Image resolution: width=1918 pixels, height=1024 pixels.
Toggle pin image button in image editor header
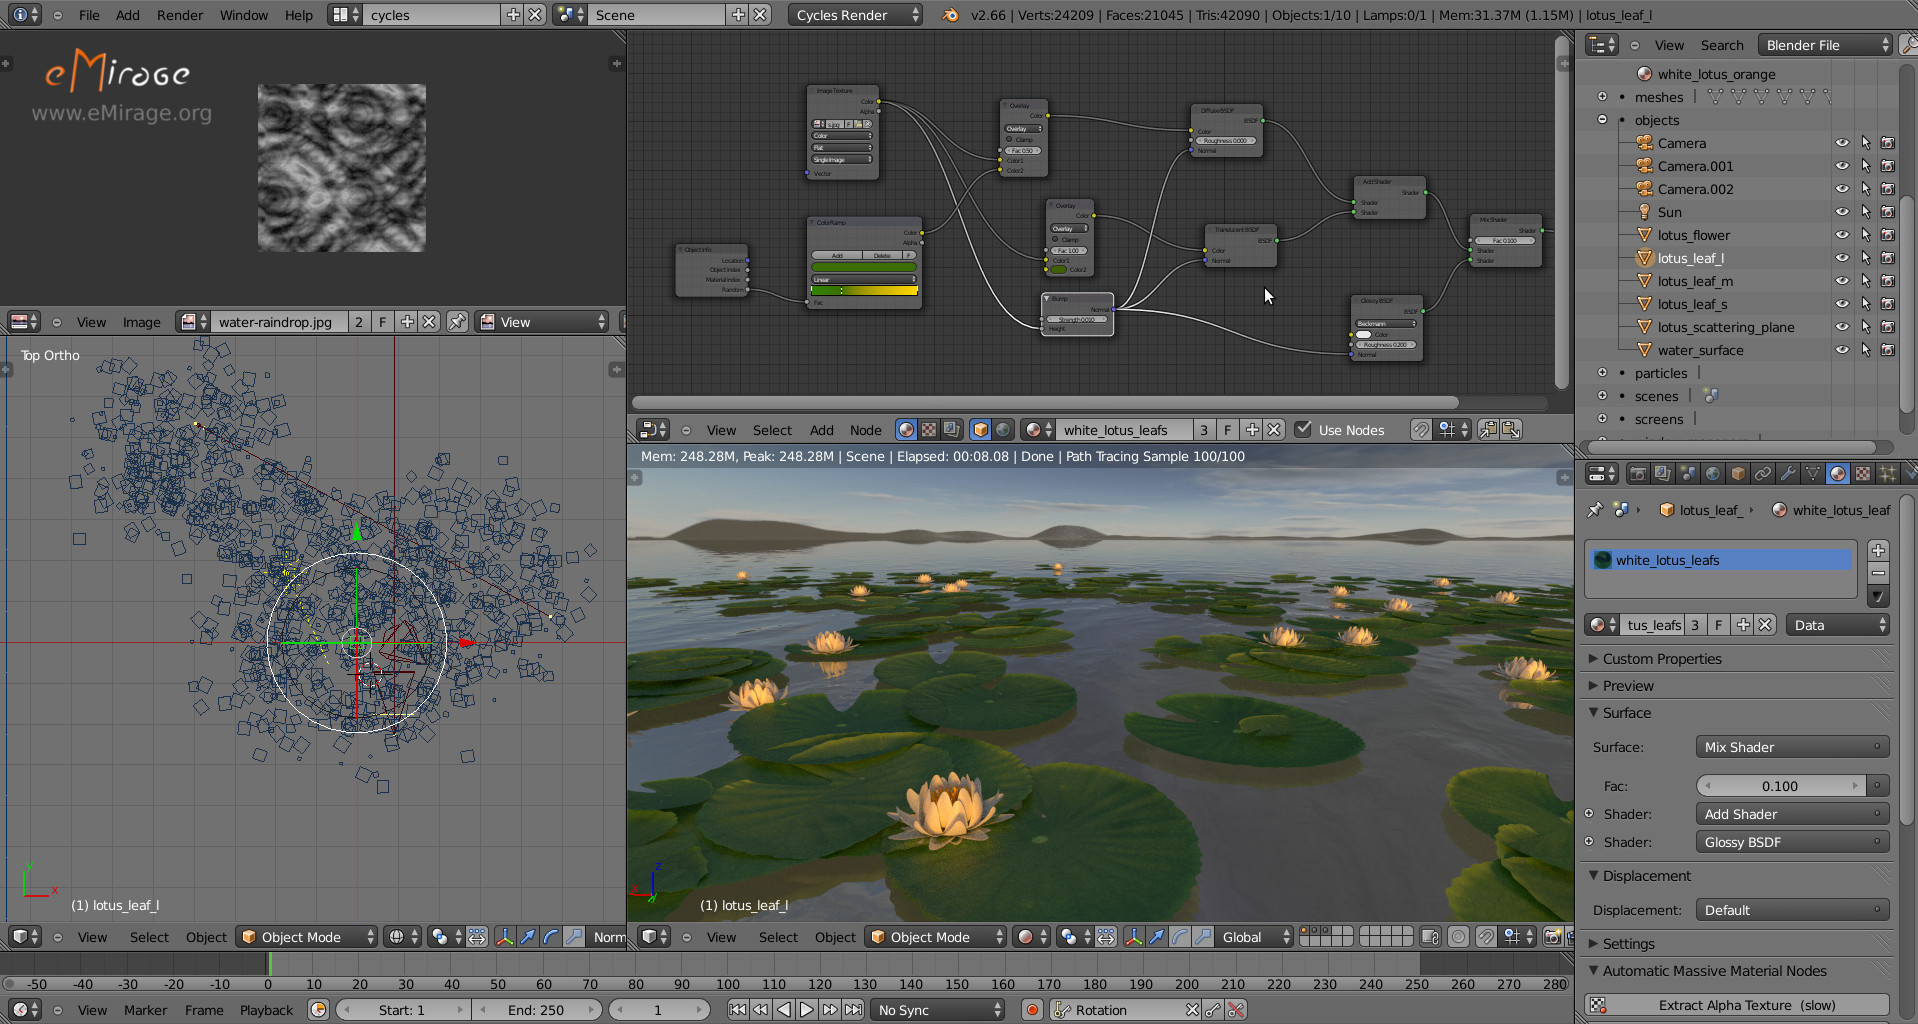point(457,322)
